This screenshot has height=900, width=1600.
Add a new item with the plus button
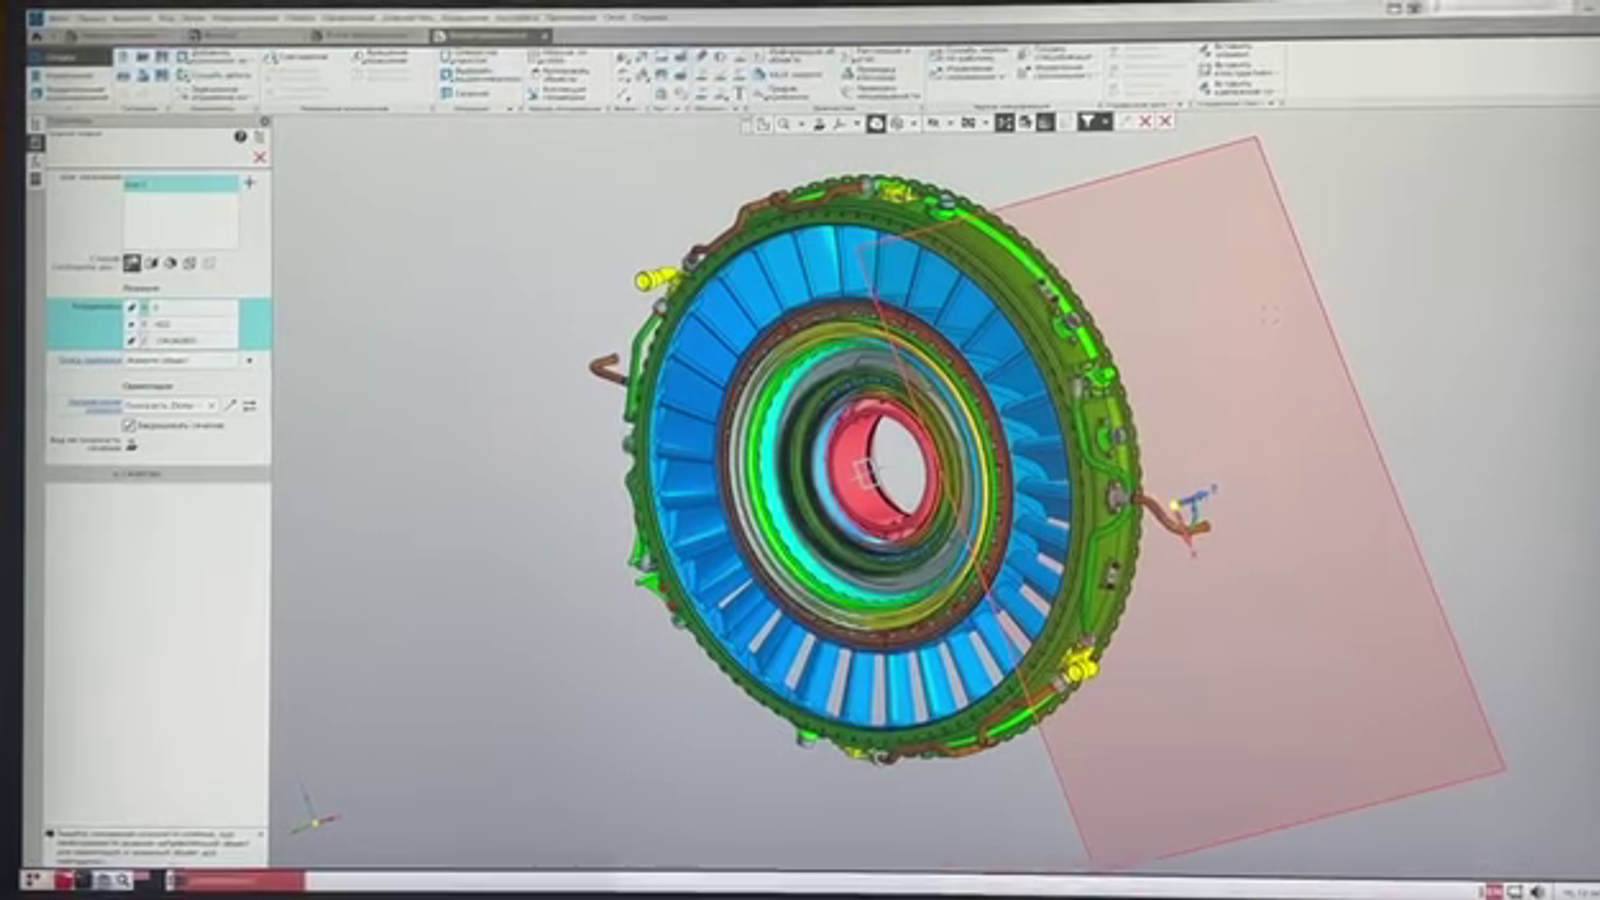point(250,182)
